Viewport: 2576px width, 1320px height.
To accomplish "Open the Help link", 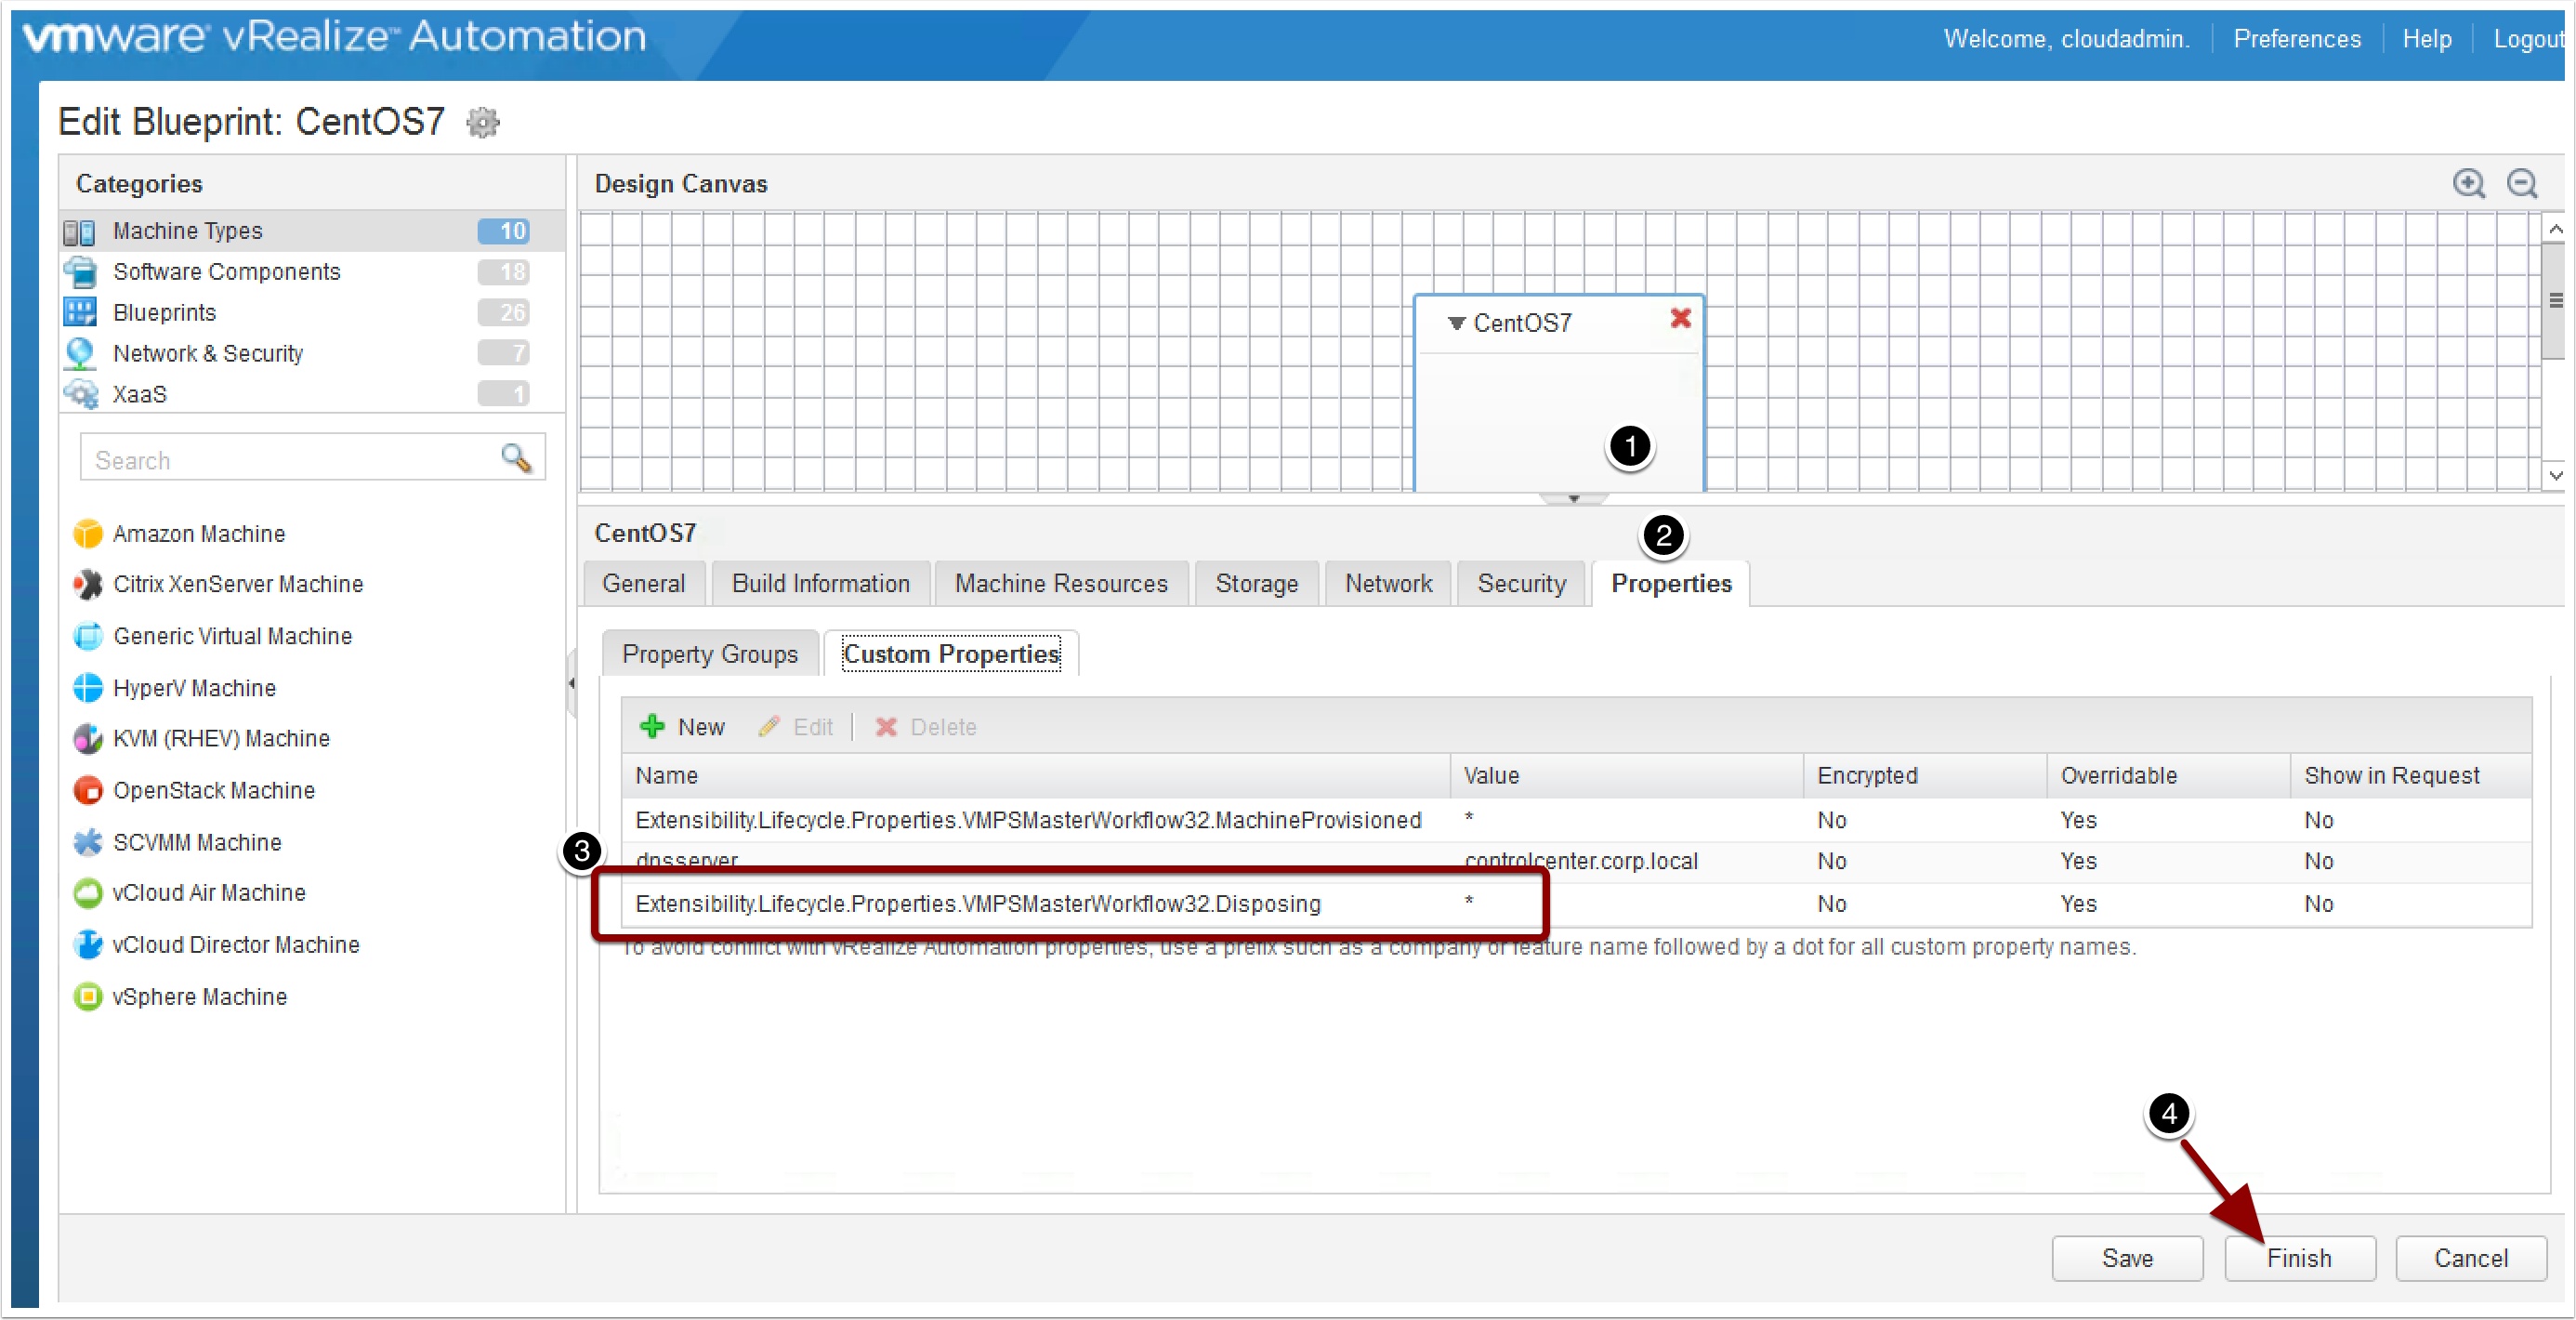I will (x=2427, y=39).
